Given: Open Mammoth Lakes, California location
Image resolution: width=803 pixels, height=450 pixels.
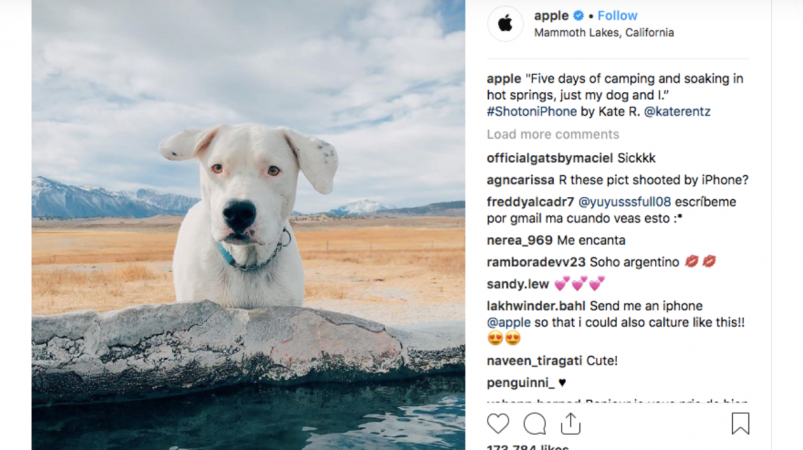Looking at the screenshot, I should tap(604, 33).
